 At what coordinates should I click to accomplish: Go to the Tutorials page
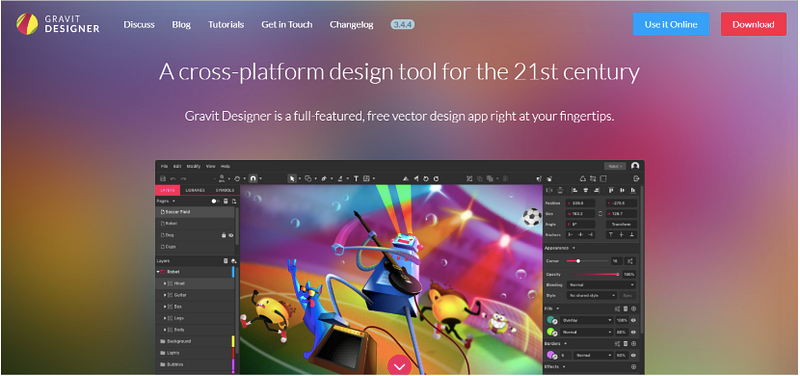coord(226,24)
